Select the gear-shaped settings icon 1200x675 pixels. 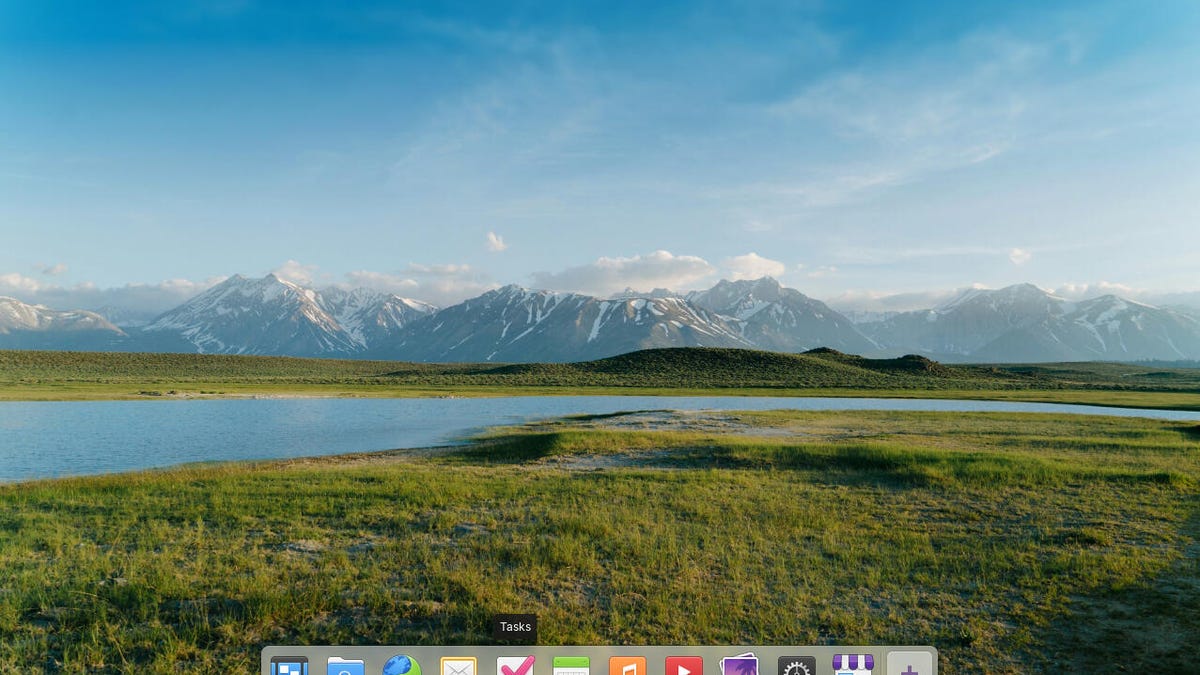pos(797,663)
